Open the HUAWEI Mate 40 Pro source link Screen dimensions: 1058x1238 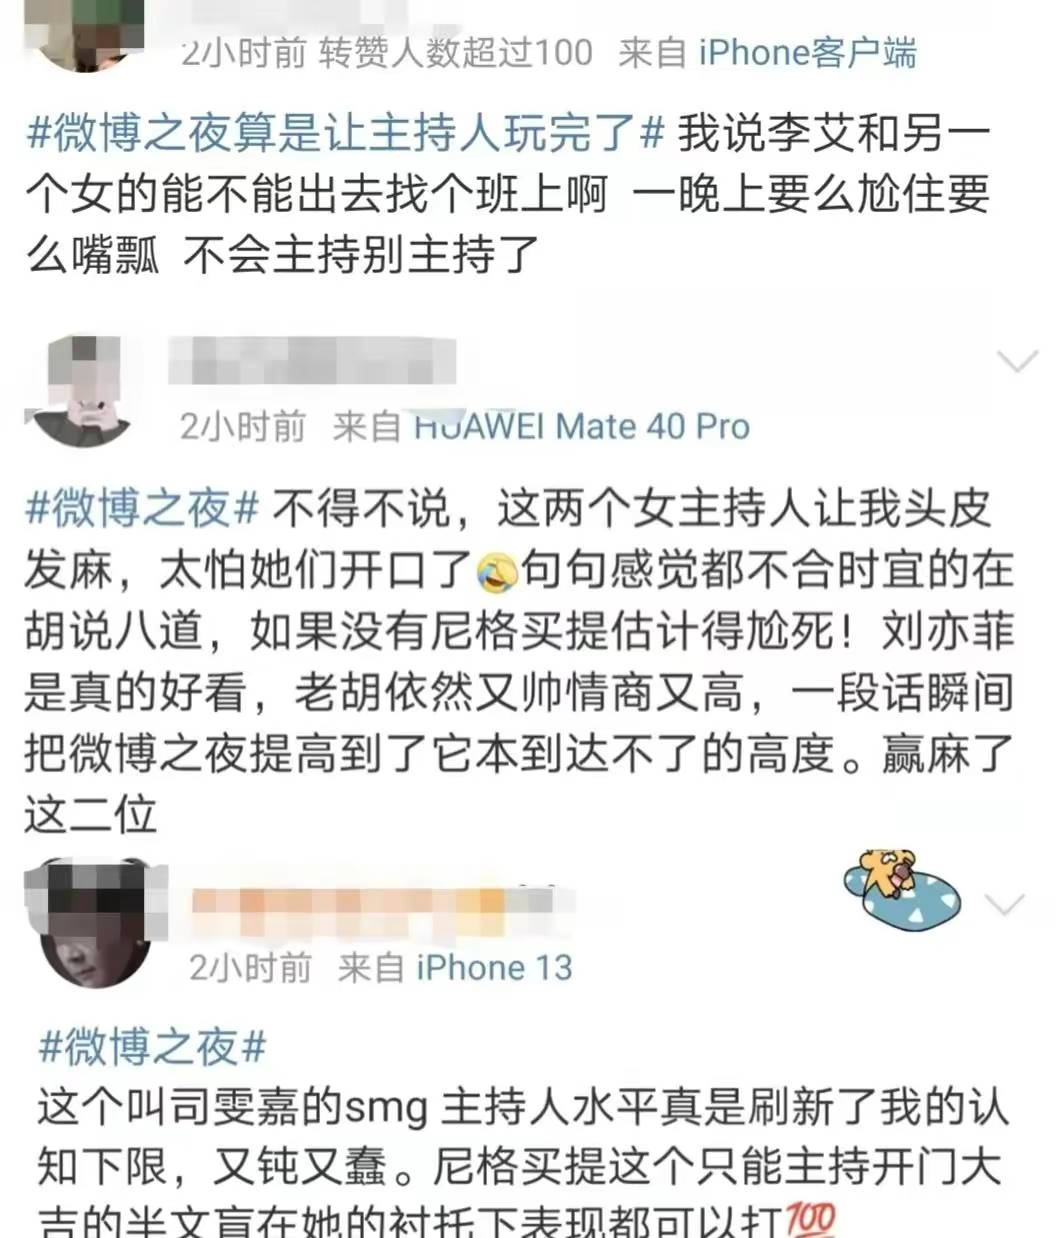(x=582, y=427)
